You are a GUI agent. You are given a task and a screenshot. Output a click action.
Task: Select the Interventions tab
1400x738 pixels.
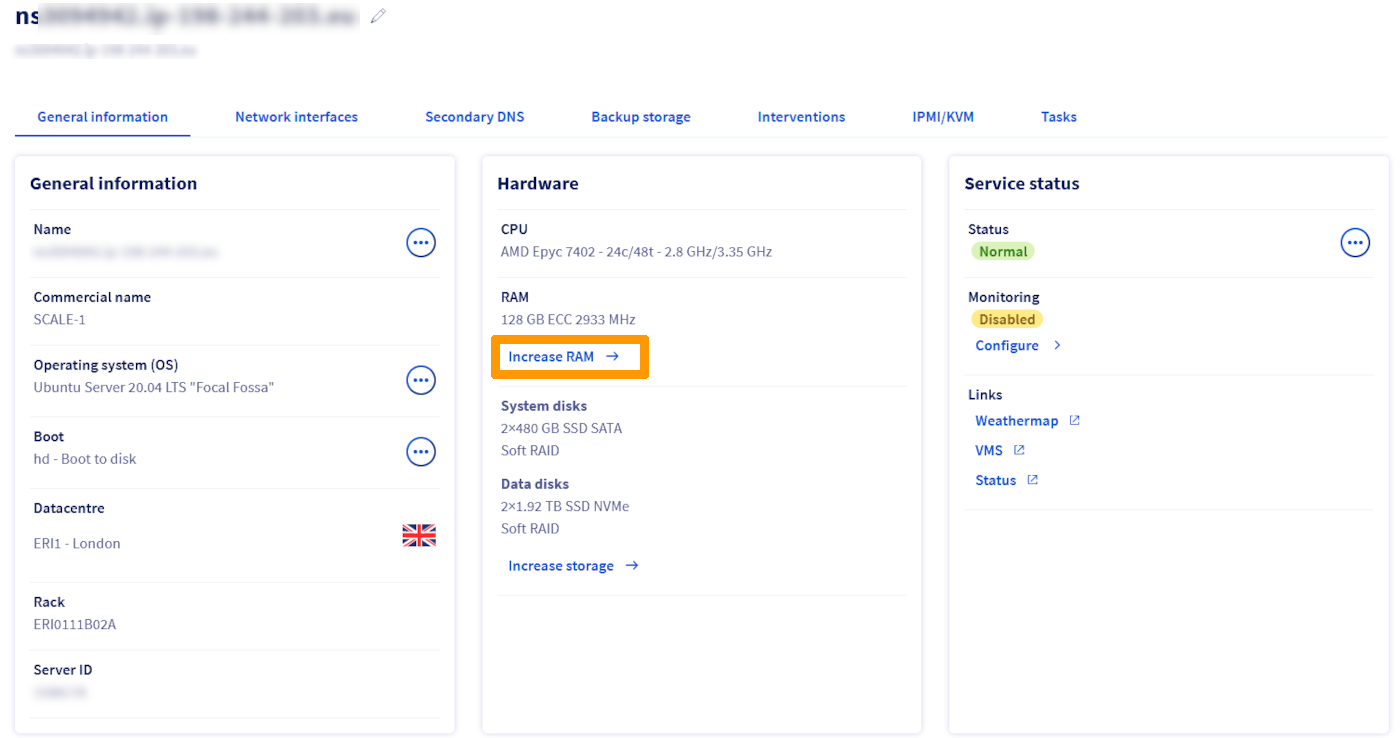tap(801, 117)
